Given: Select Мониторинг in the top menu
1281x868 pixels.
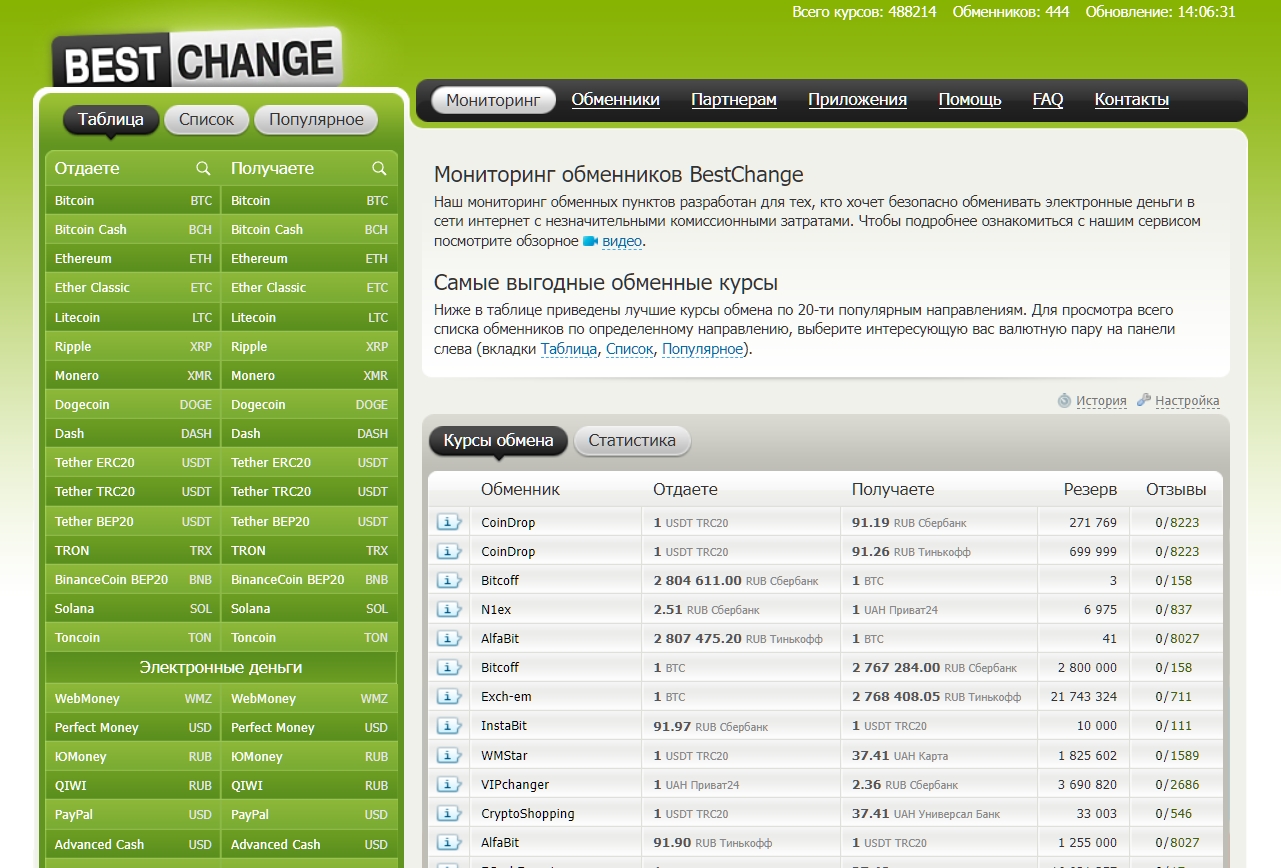Looking at the screenshot, I should tap(493, 100).
